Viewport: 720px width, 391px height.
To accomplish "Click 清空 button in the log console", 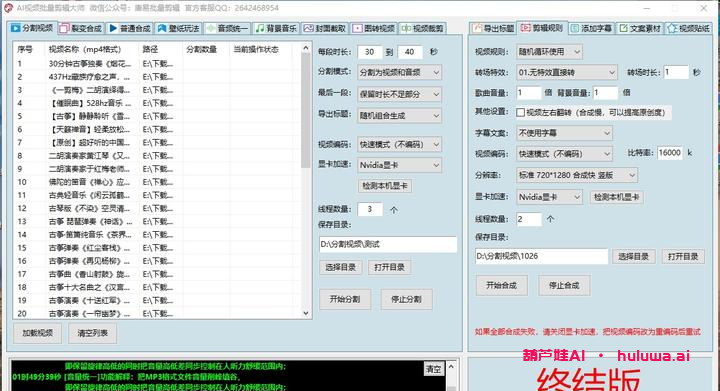I will point(433,369).
